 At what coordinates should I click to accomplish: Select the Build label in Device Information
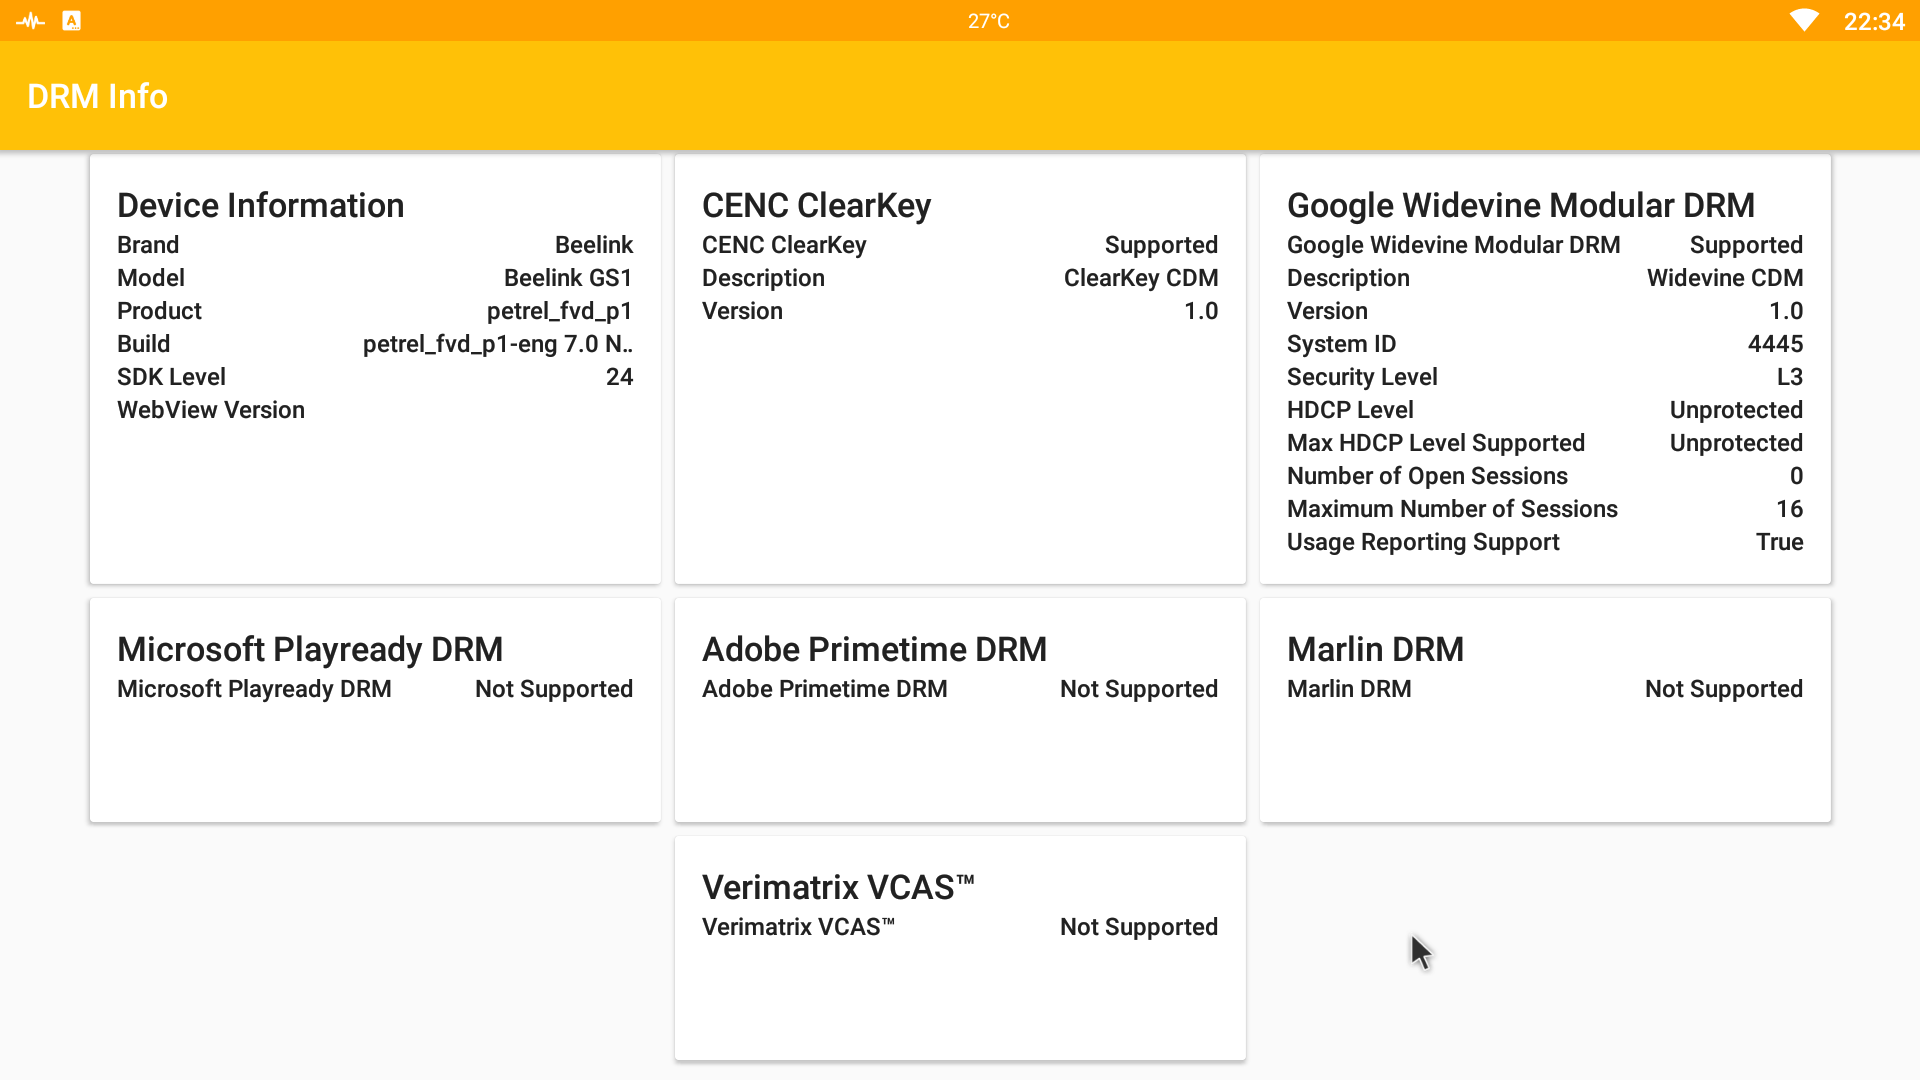(x=143, y=344)
